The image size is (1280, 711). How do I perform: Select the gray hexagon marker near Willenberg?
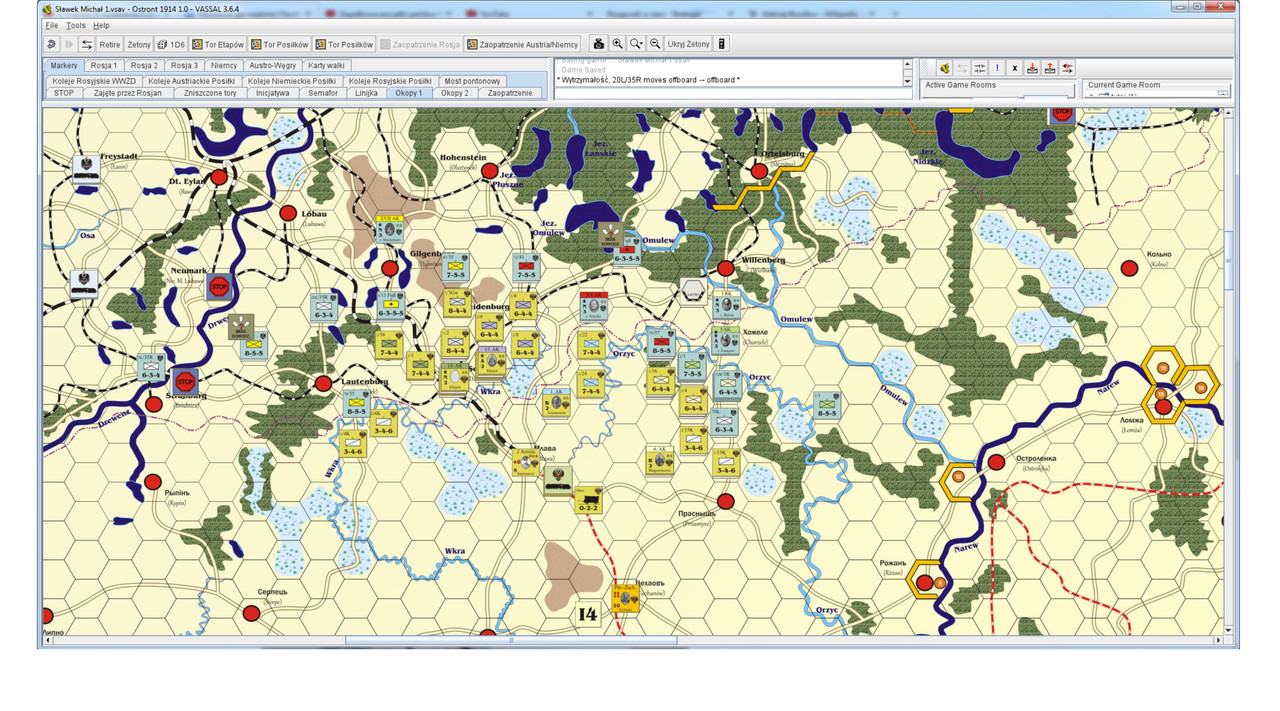point(692,291)
